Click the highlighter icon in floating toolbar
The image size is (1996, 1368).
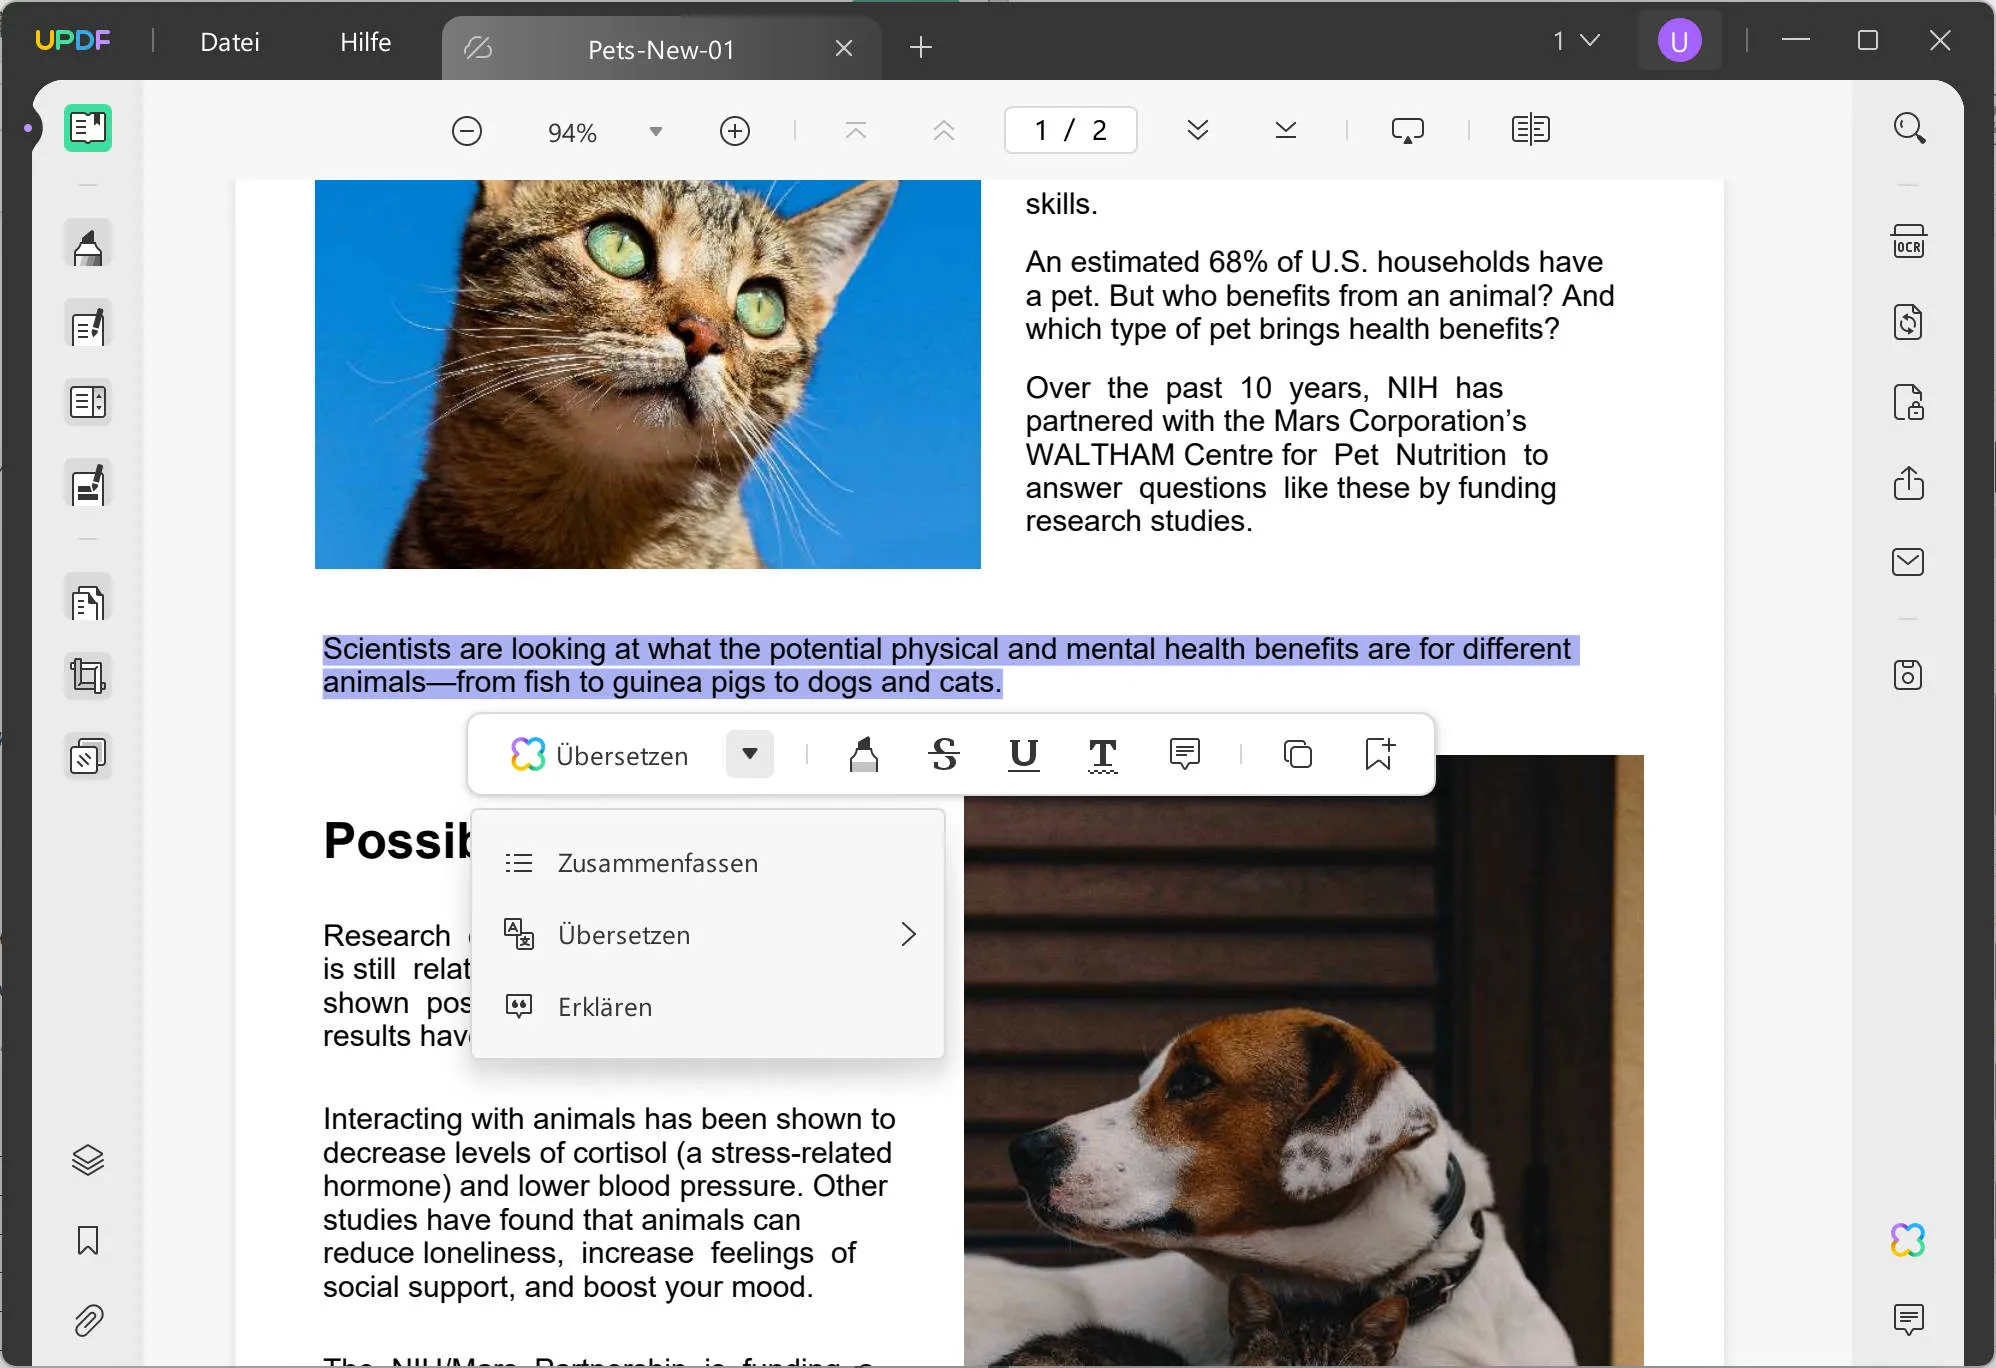coord(864,754)
